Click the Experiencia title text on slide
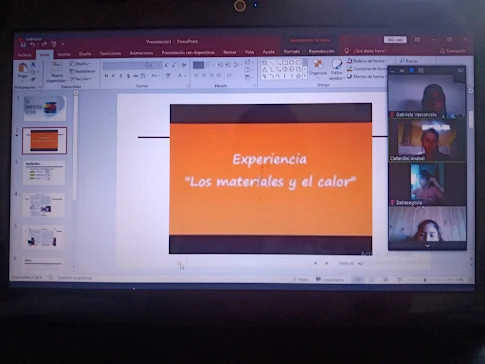 pyautogui.click(x=270, y=159)
